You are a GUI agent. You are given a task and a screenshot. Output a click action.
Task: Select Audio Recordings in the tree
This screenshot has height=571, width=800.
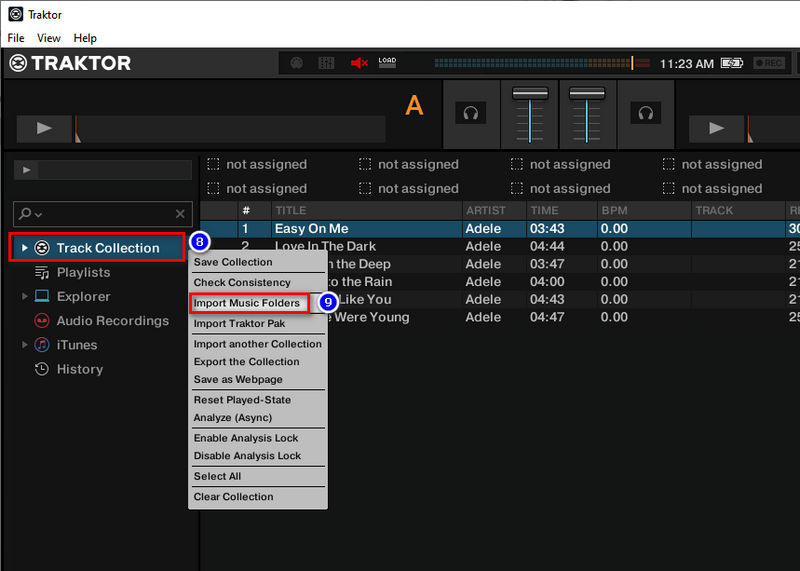point(113,320)
